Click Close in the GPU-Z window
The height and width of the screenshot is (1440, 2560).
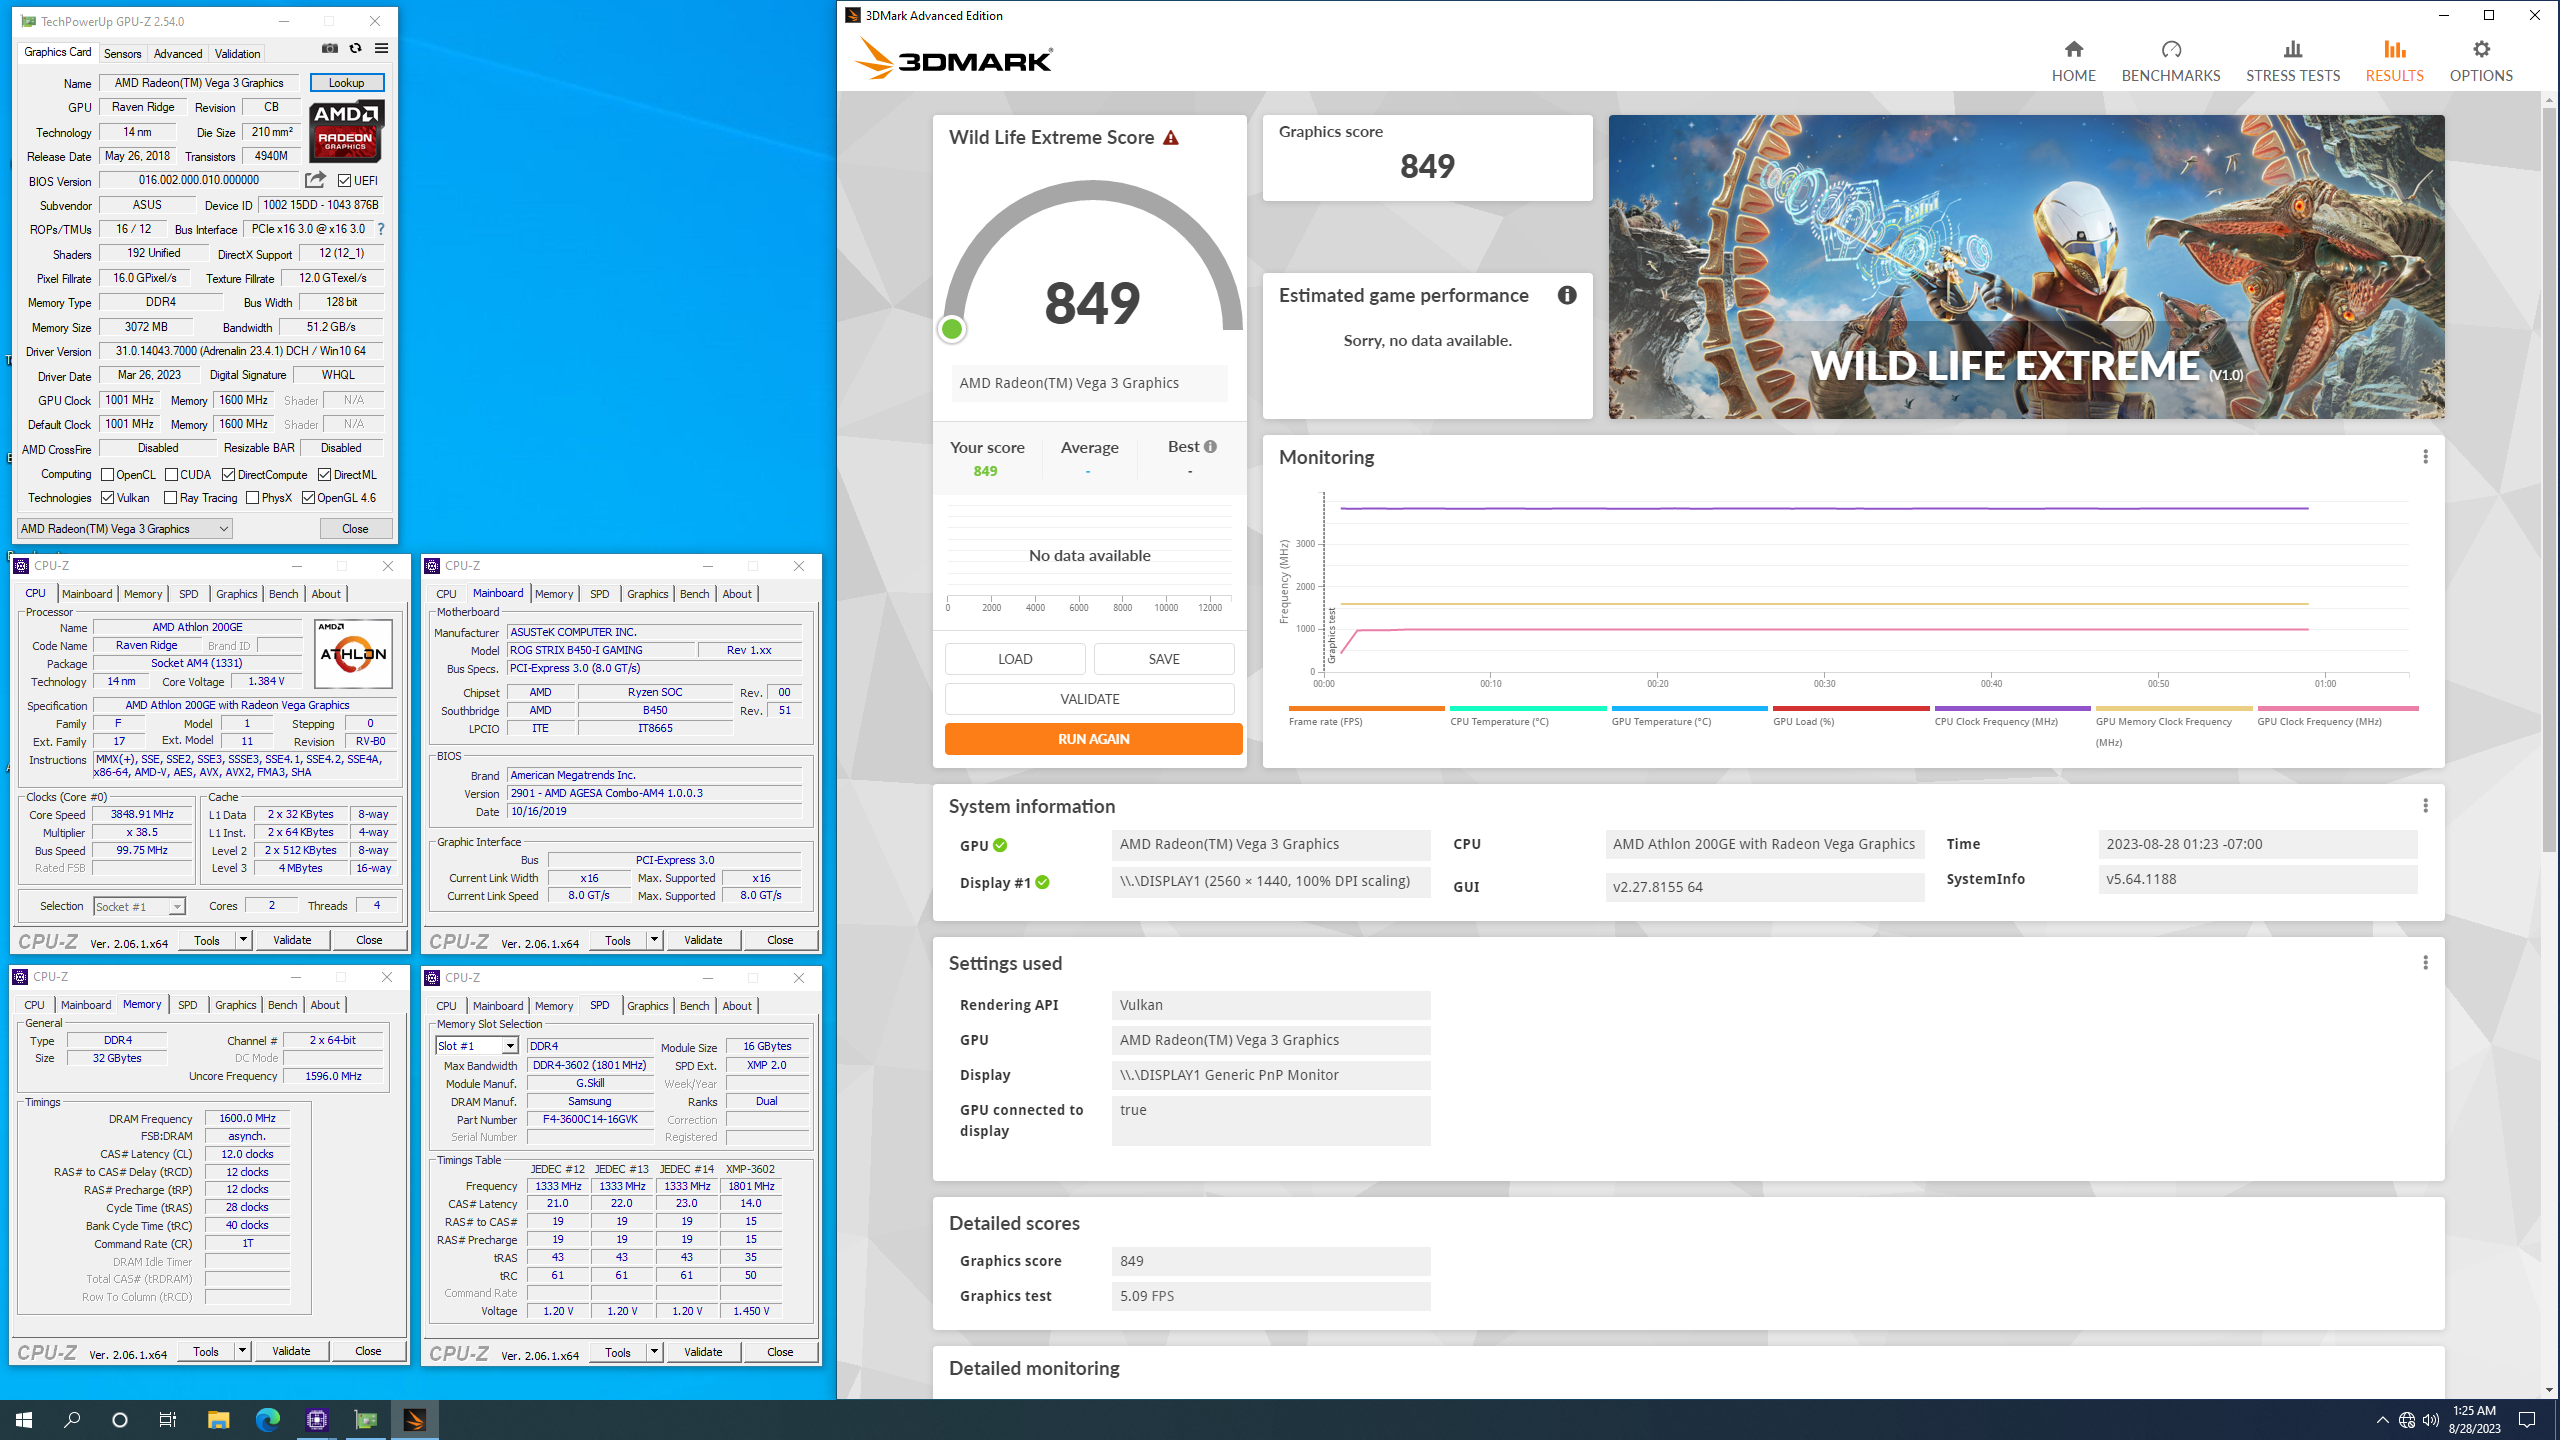point(356,529)
